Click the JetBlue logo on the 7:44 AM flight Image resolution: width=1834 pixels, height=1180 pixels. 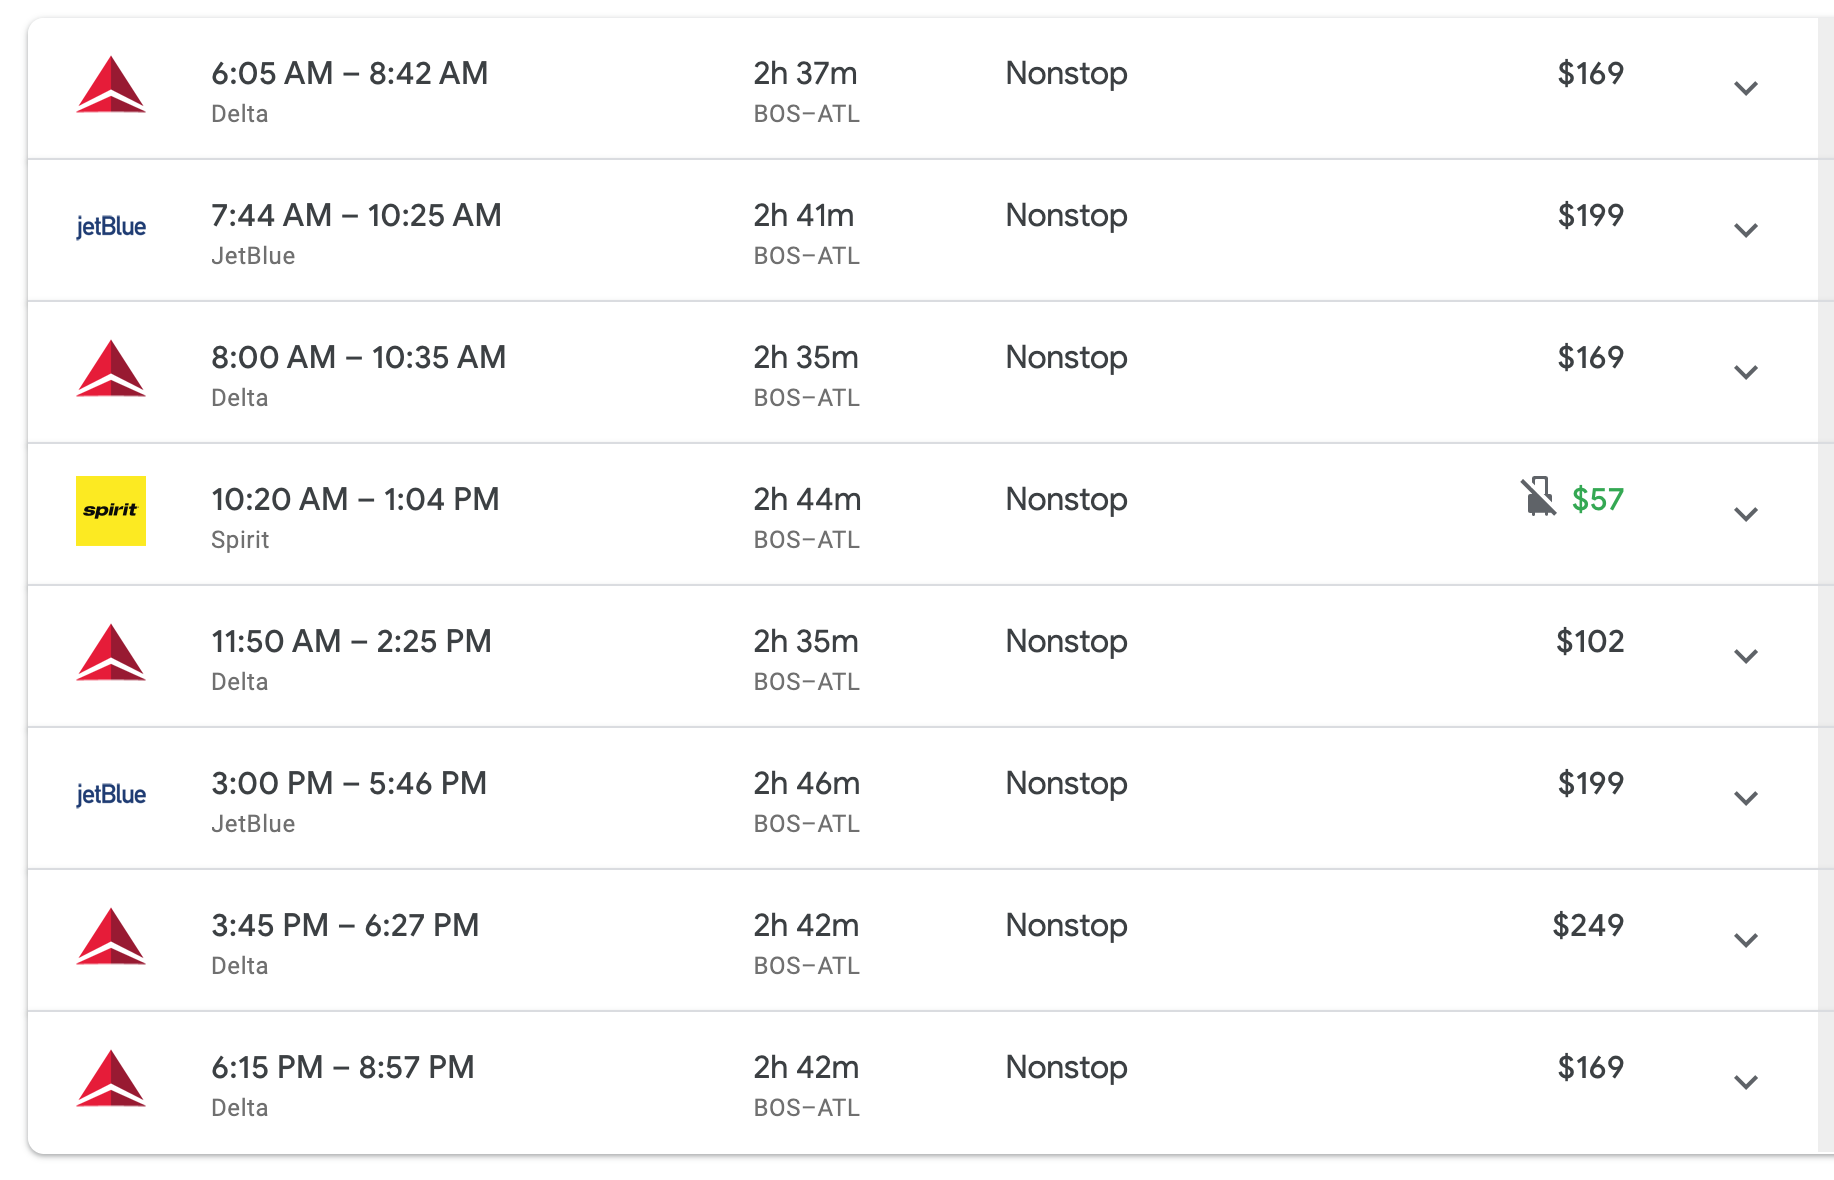(x=111, y=227)
